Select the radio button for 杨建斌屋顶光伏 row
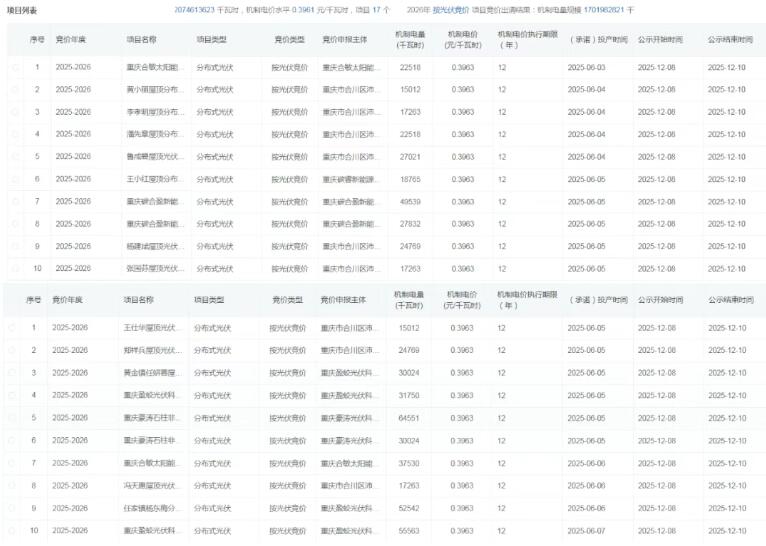This screenshot has width=766, height=546. (x=14, y=246)
